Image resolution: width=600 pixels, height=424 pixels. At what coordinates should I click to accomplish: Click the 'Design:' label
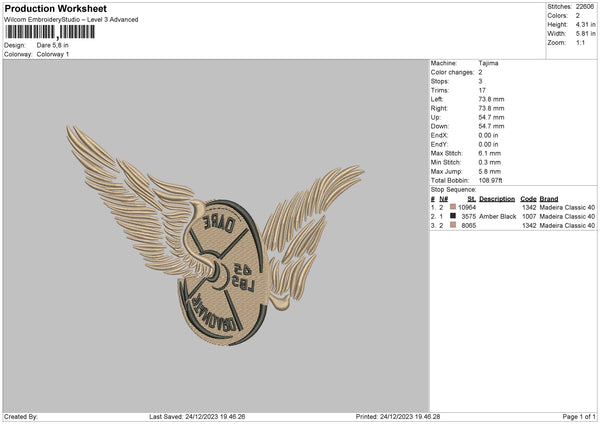click(15, 45)
